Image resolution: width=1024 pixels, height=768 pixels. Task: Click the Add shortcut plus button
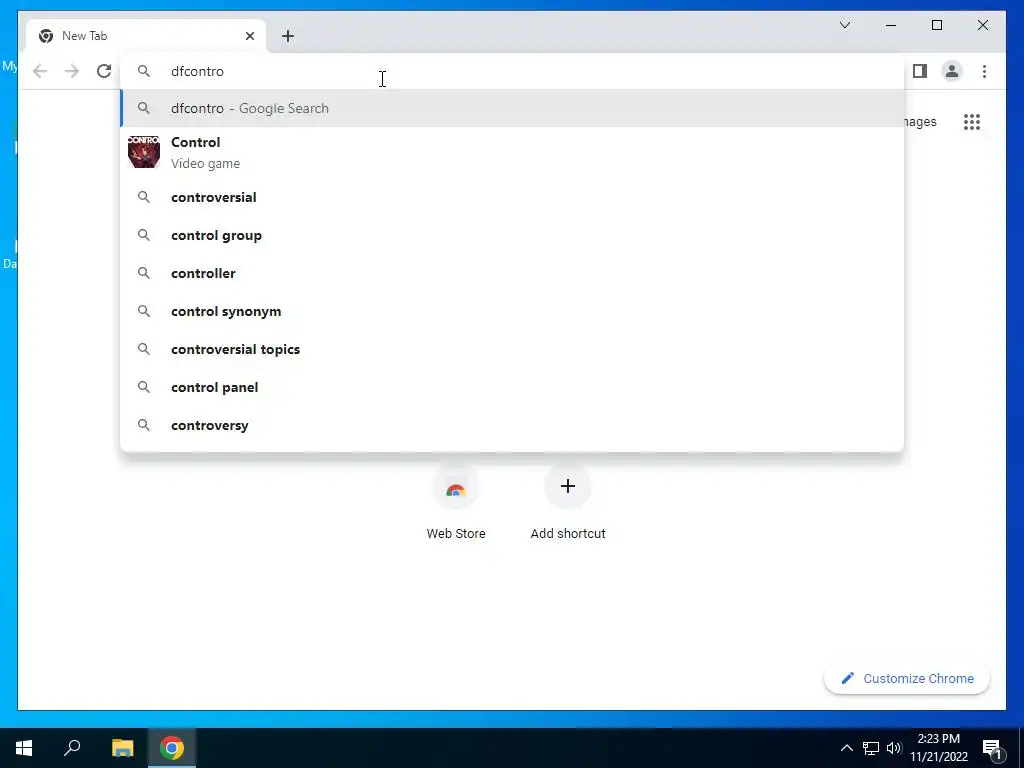568,487
